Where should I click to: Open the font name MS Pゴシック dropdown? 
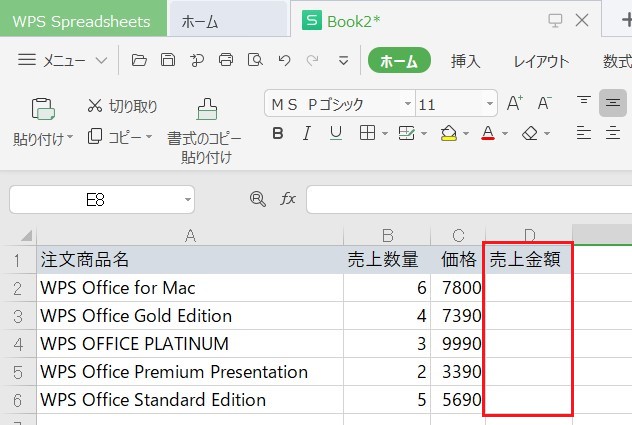click(407, 104)
